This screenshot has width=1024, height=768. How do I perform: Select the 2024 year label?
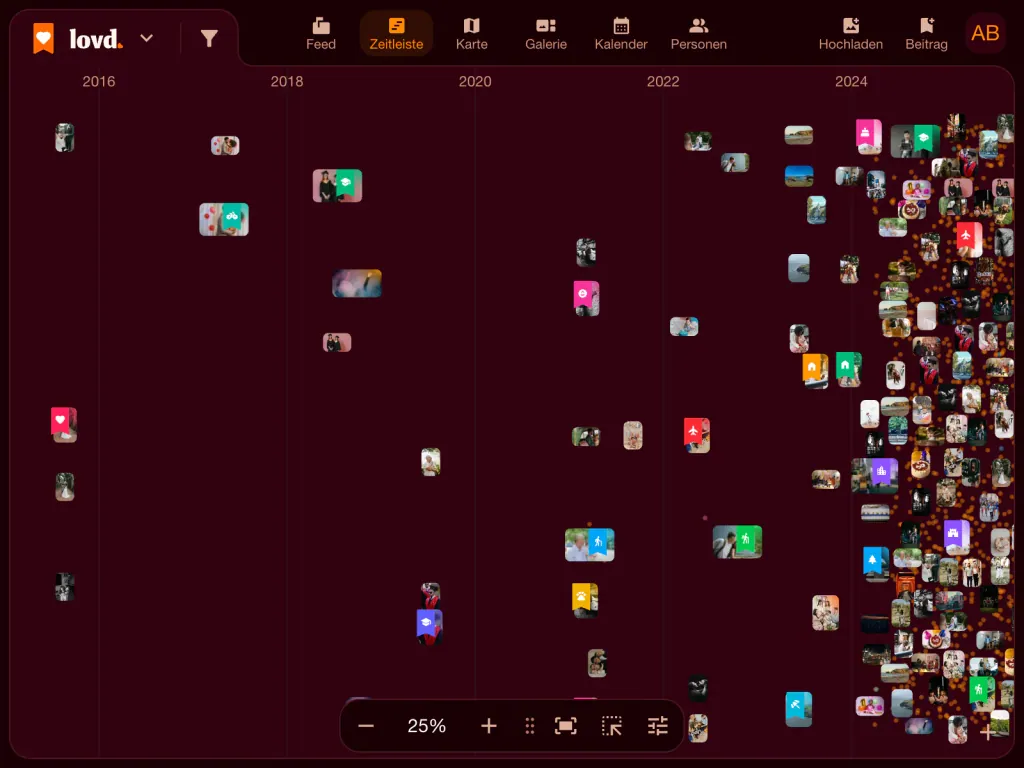click(x=851, y=82)
